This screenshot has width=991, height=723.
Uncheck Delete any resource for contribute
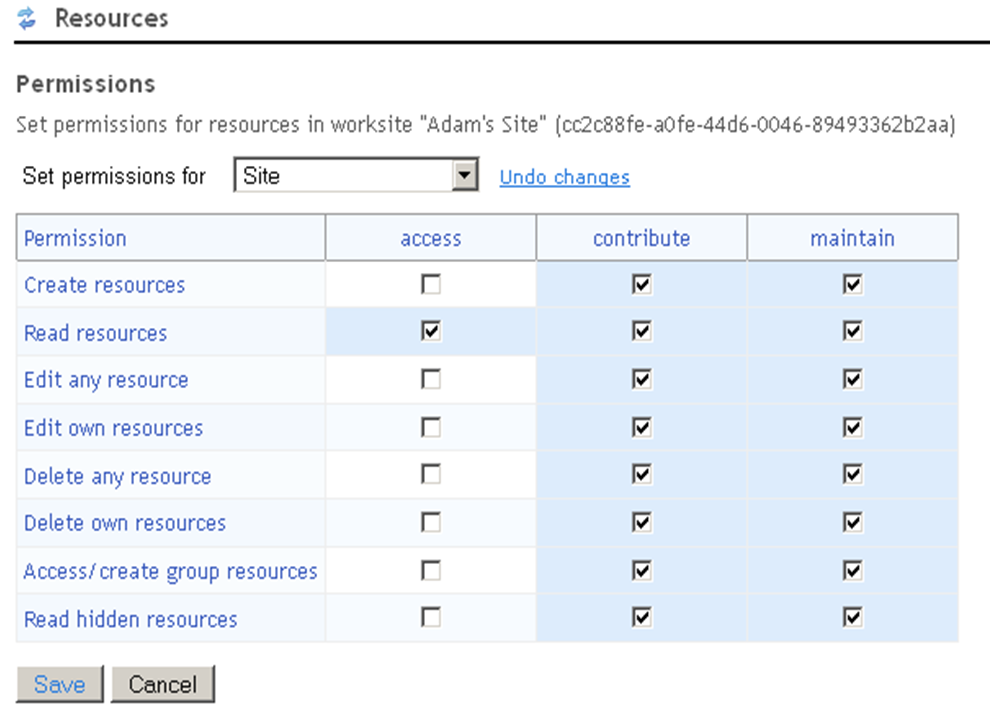[x=642, y=475]
